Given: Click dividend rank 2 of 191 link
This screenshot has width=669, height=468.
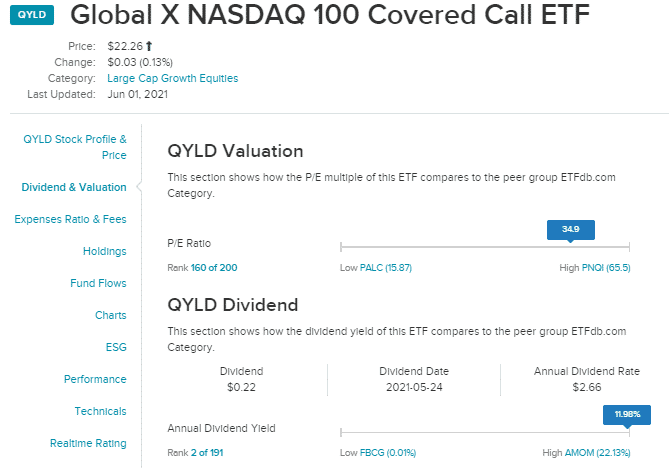Looking at the screenshot, I should 207,453.
